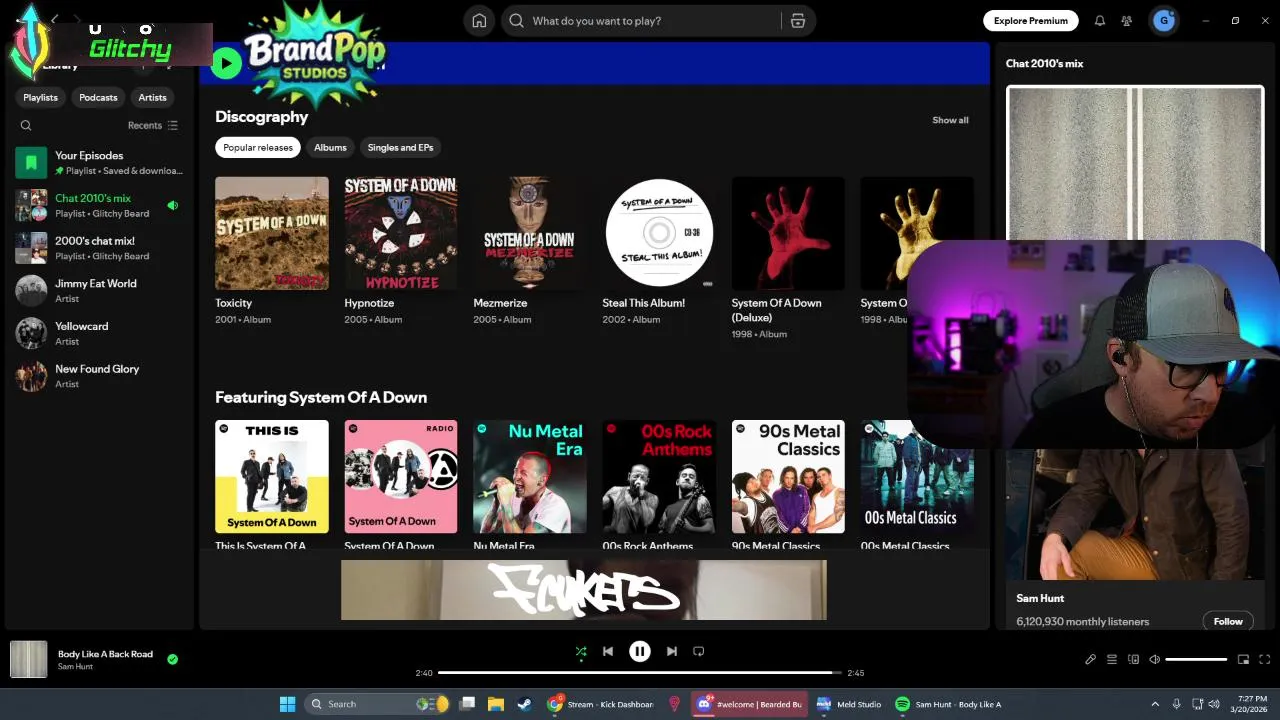1280x720 pixels.
Task: Open File Explorer from the taskbar
Action: 495,704
